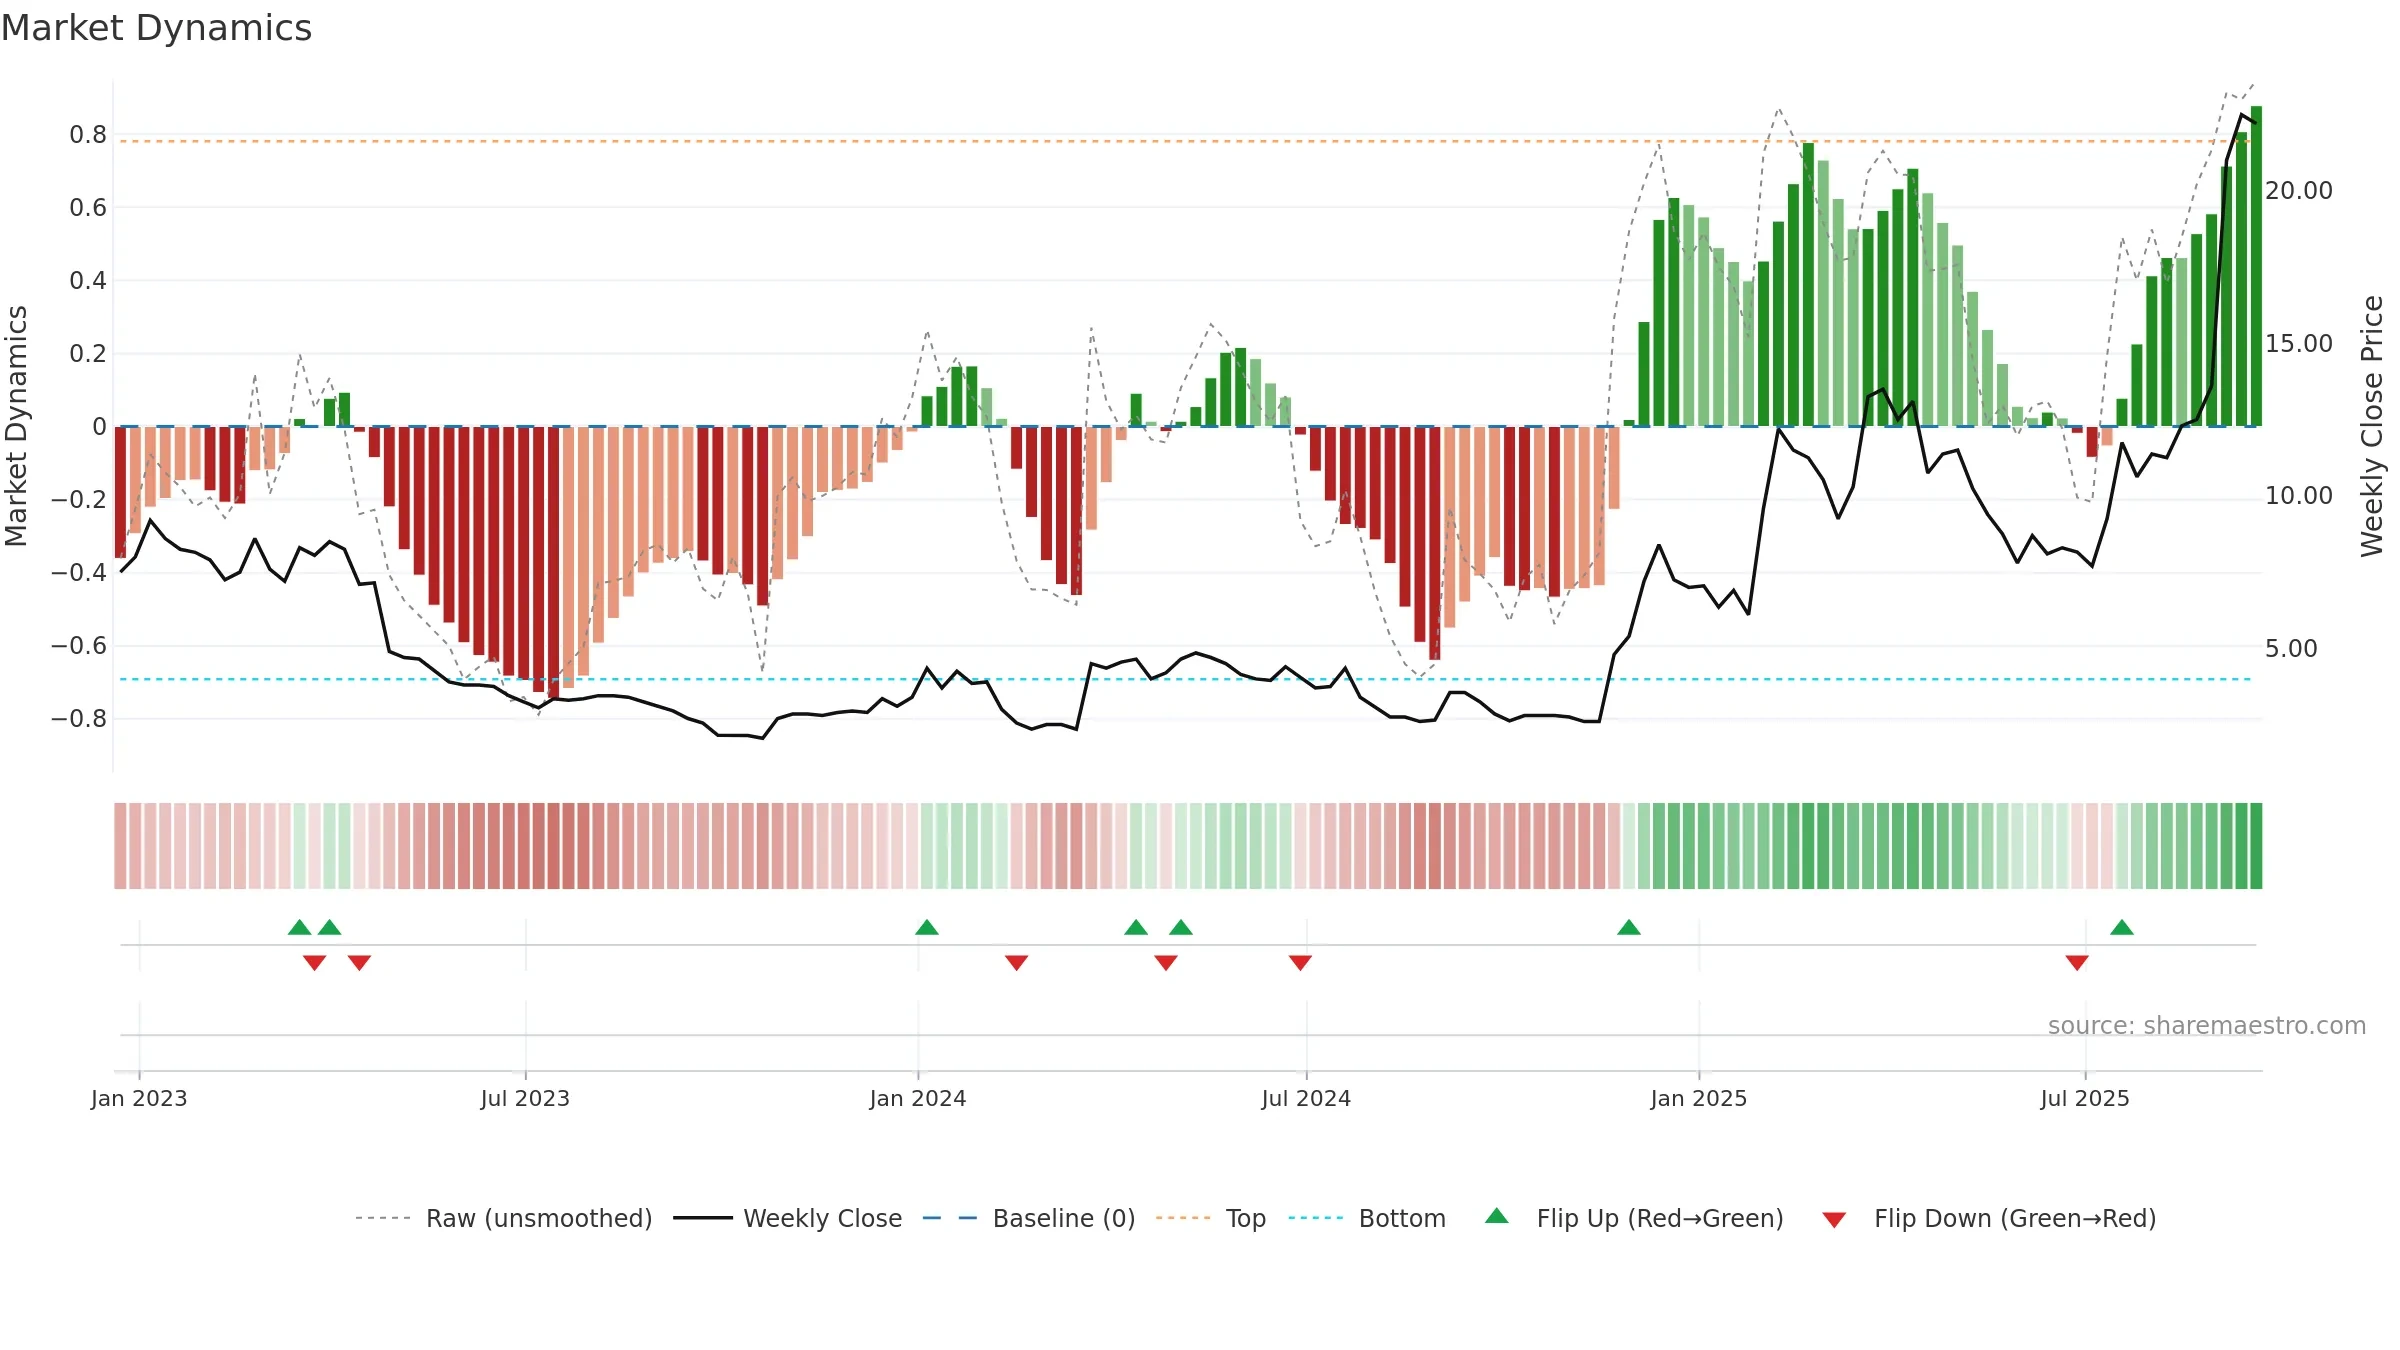The height and width of the screenshot is (1350, 2400).
Task: Click the 0.4 tick on left axis
Action: [x=88, y=280]
